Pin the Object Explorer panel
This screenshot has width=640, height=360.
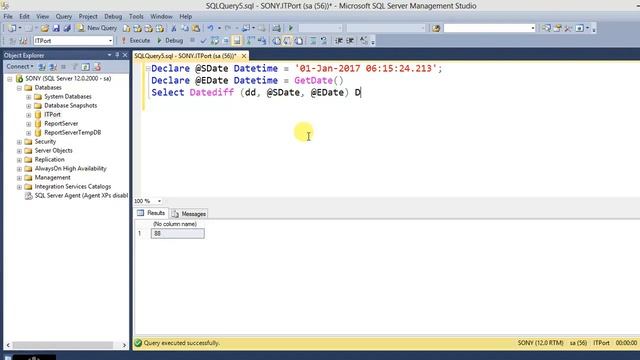pyautogui.click(x=117, y=55)
